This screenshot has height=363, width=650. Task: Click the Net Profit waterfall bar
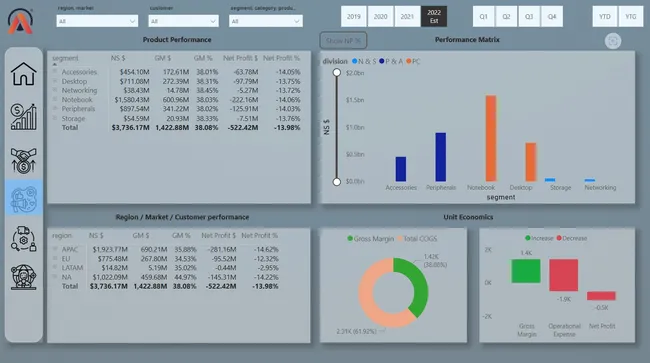point(601,295)
